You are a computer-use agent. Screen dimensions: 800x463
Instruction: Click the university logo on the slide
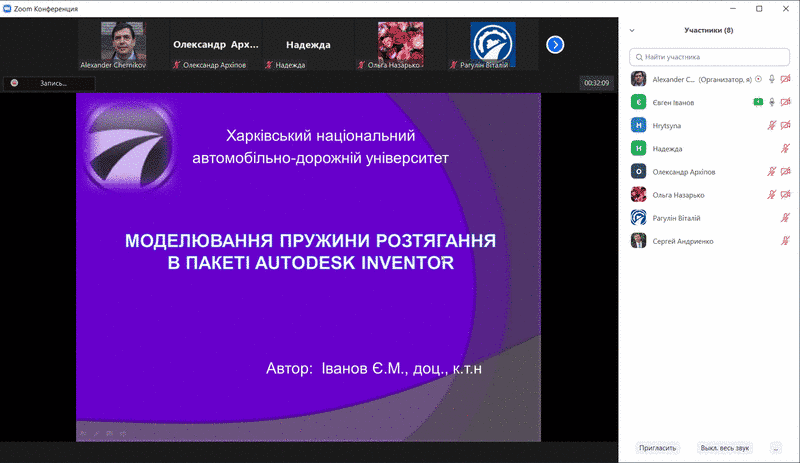point(129,145)
